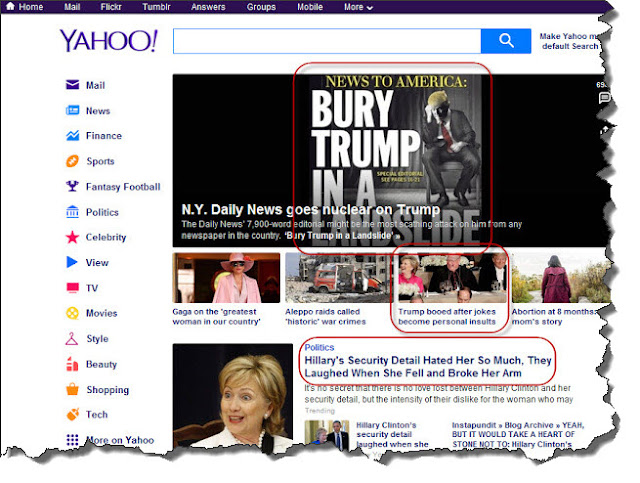Open Trump booed after jokes story link
Screen dimensions: 640x483
[x=447, y=316]
